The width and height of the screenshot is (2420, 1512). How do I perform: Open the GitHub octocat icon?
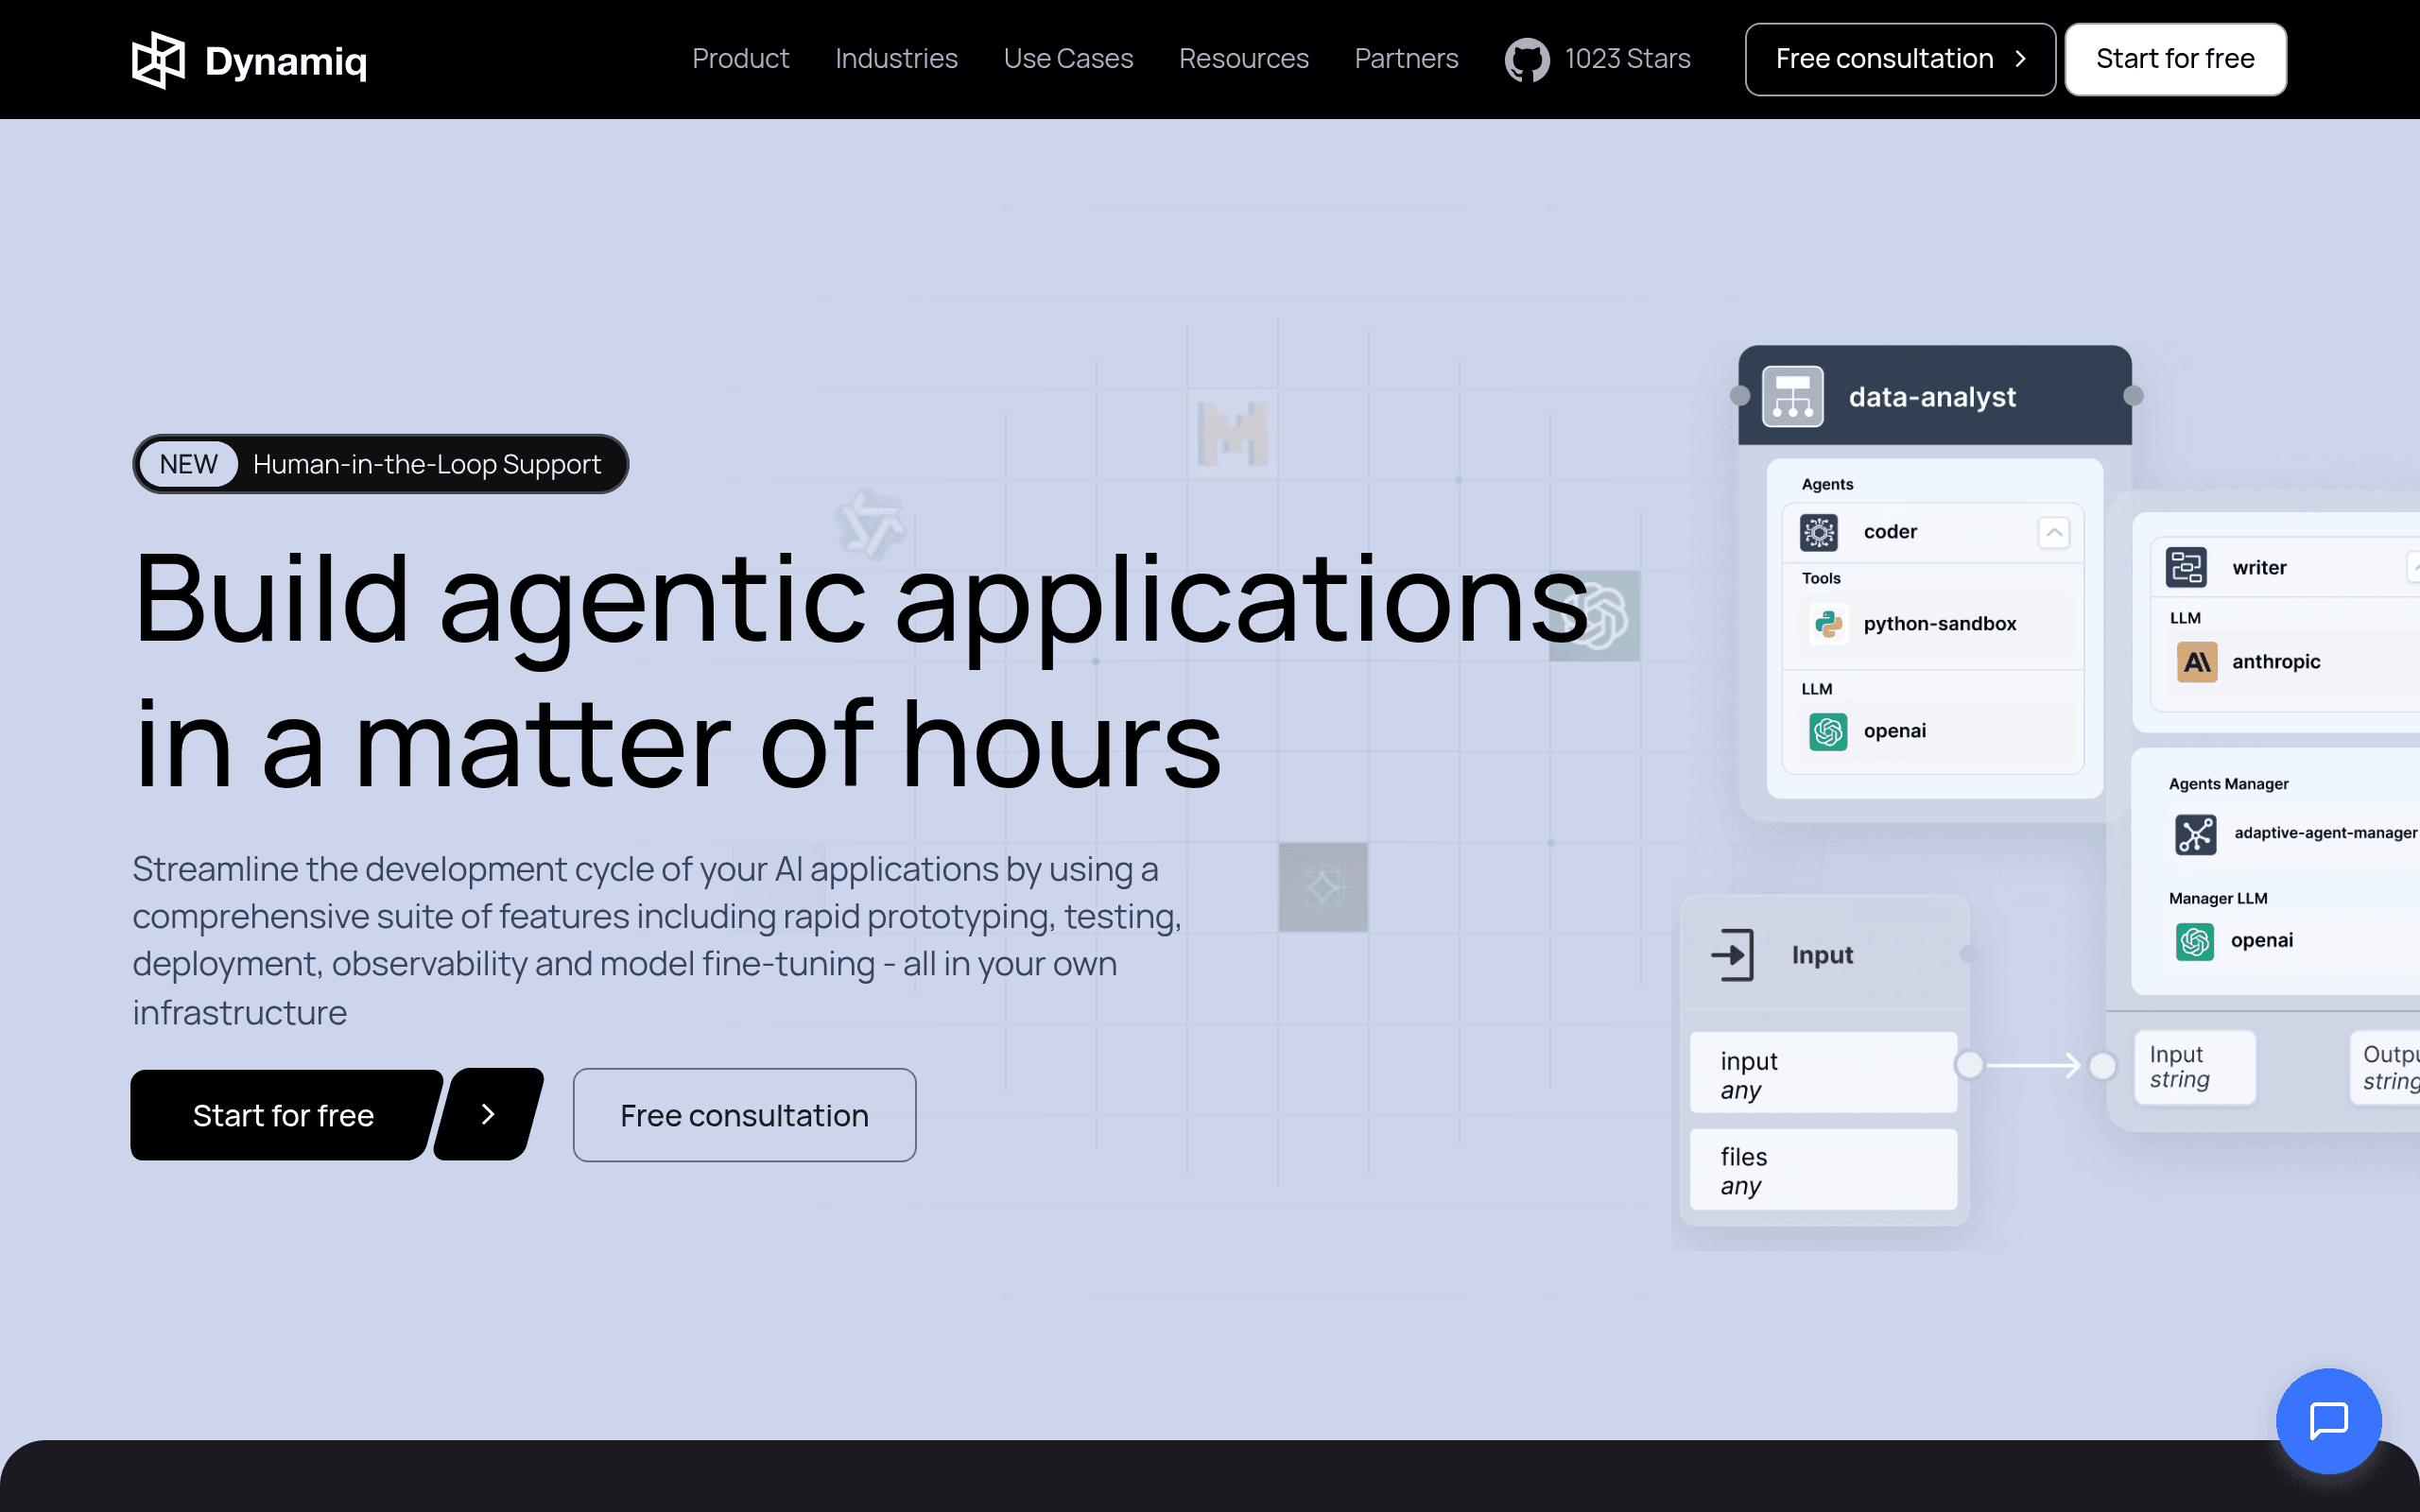click(1526, 59)
